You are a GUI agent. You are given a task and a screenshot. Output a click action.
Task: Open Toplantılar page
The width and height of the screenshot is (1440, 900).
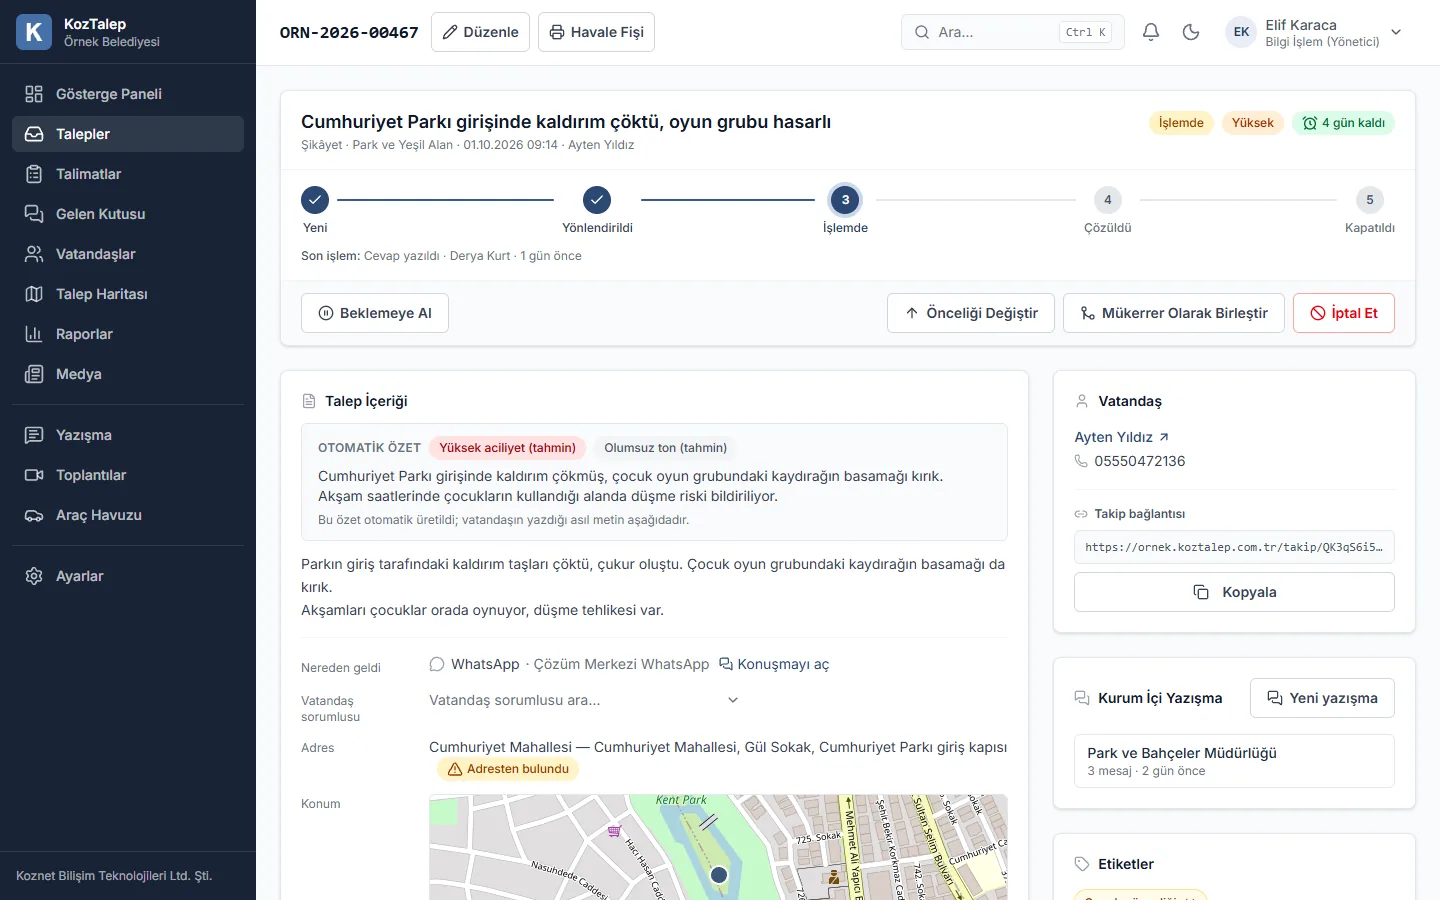(128, 475)
